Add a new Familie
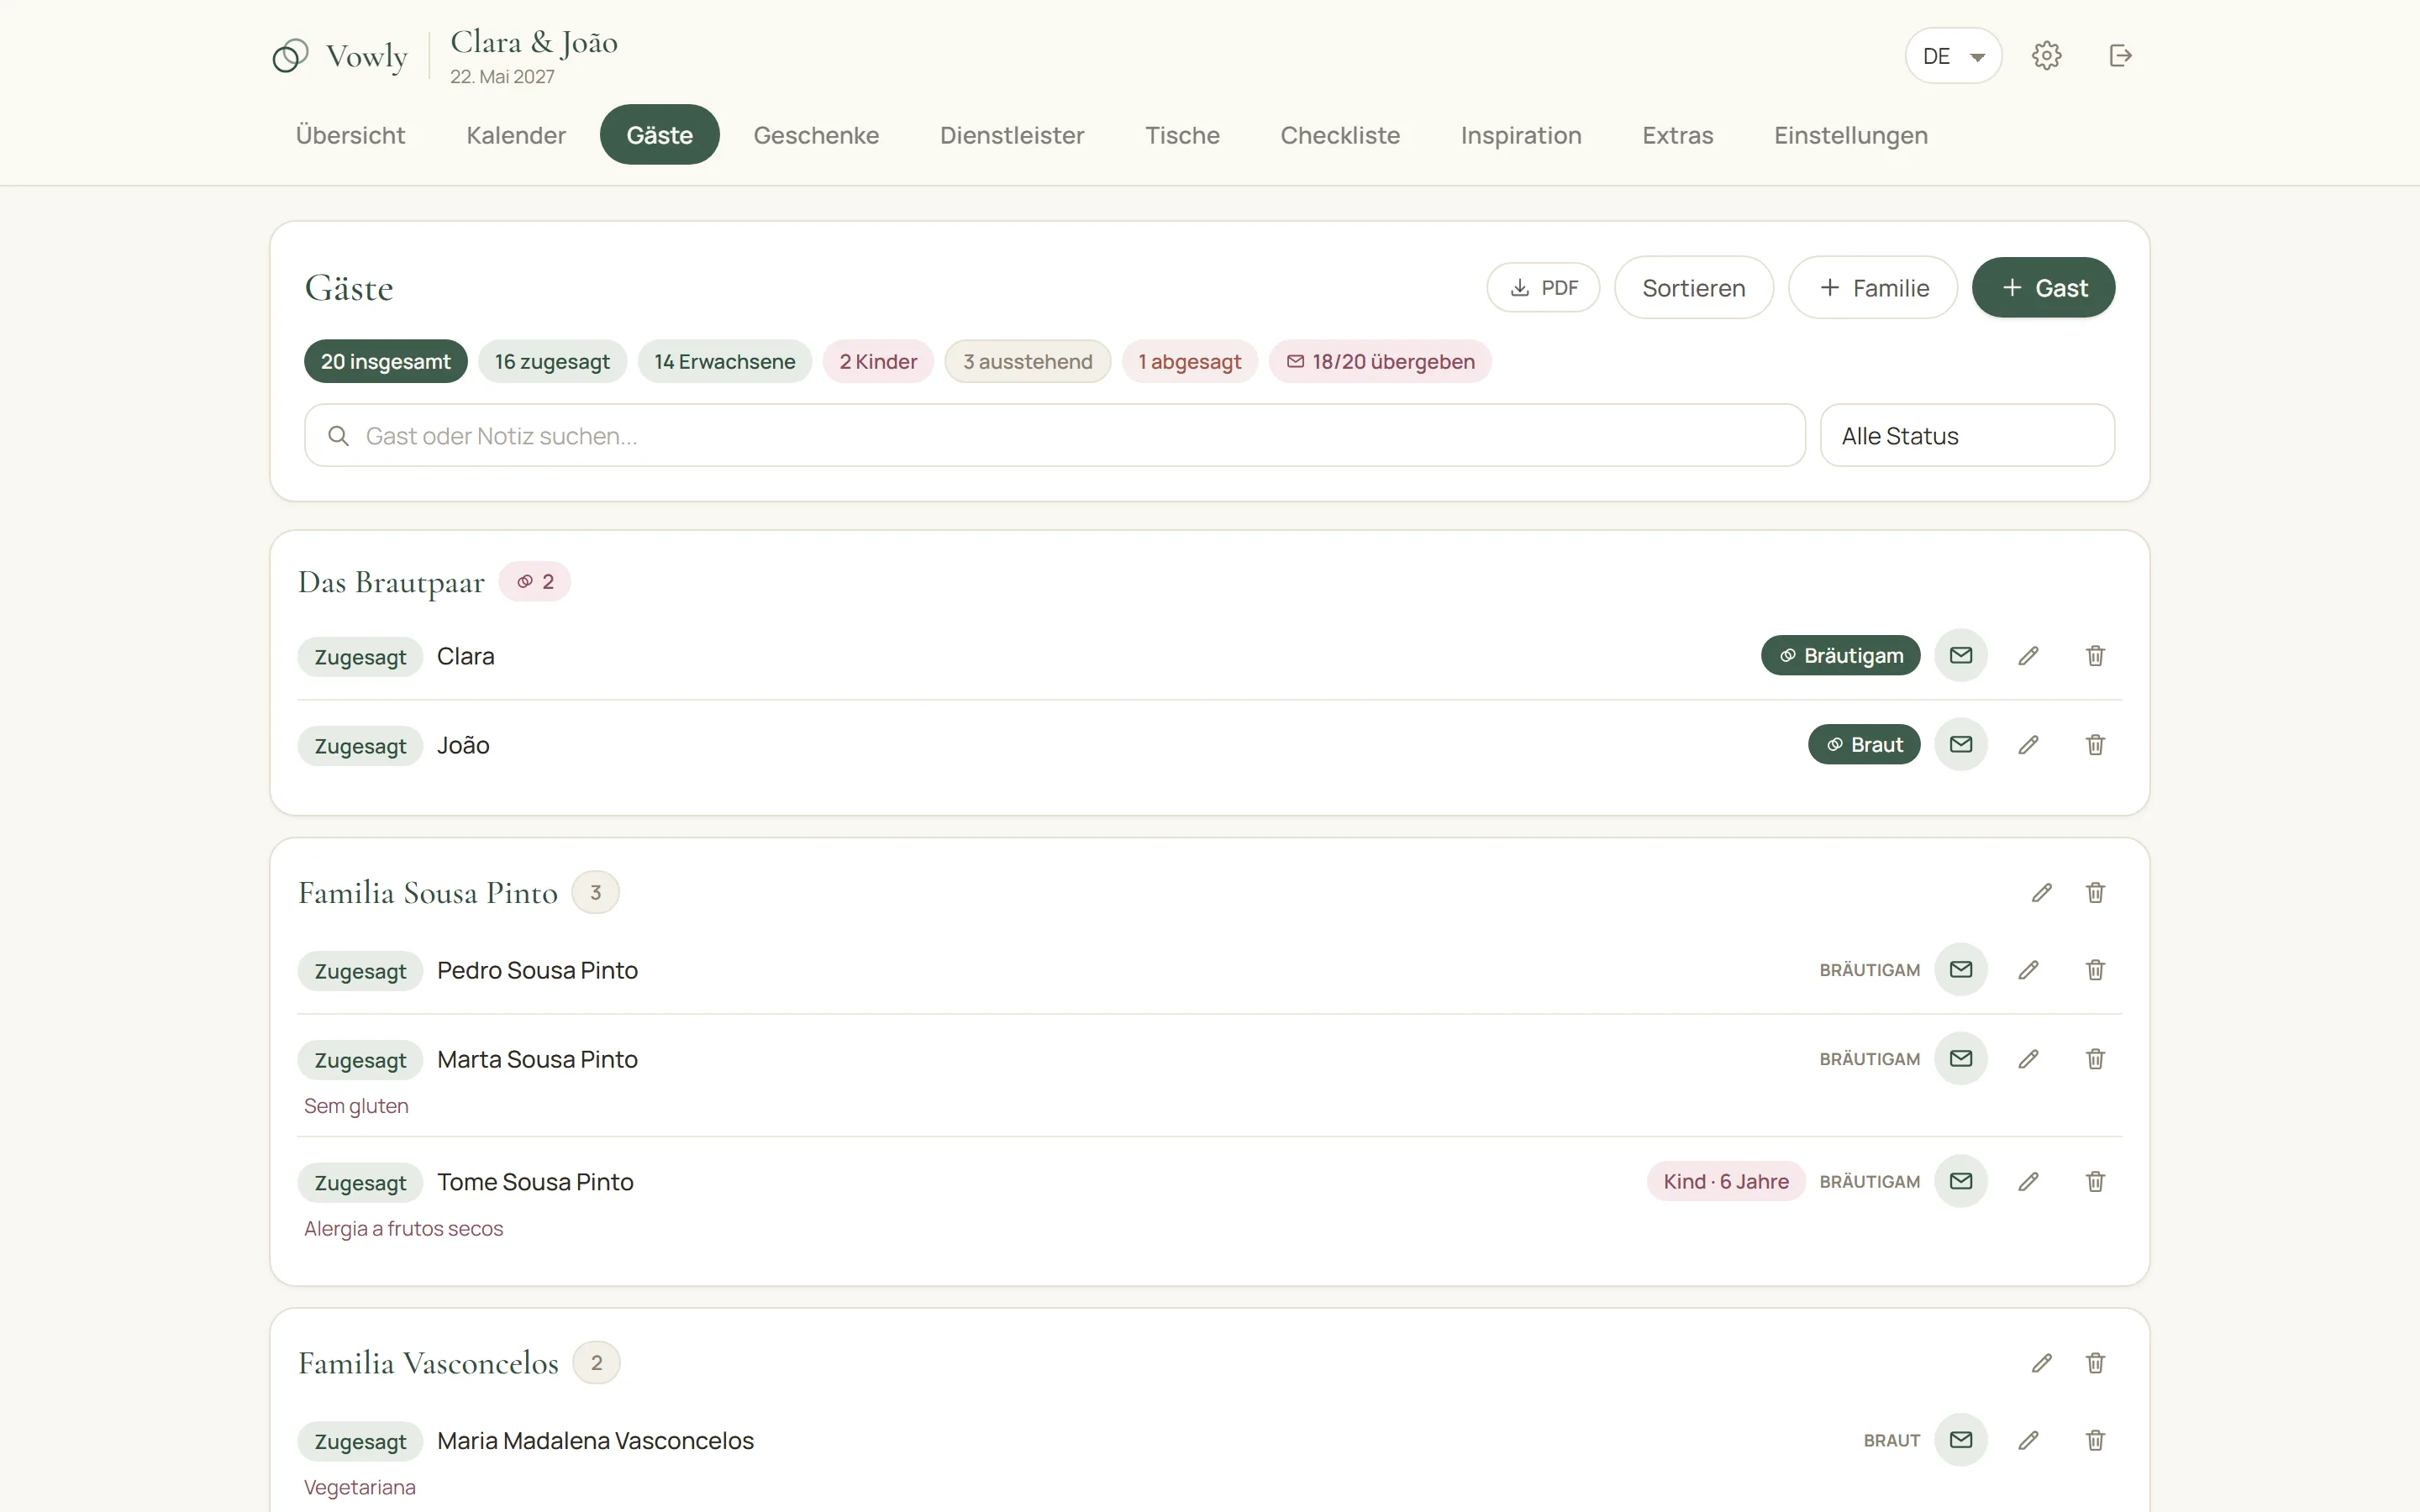The width and height of the screenshot is (2420, 1512). pyautogui.click(x=1873, y=288)
